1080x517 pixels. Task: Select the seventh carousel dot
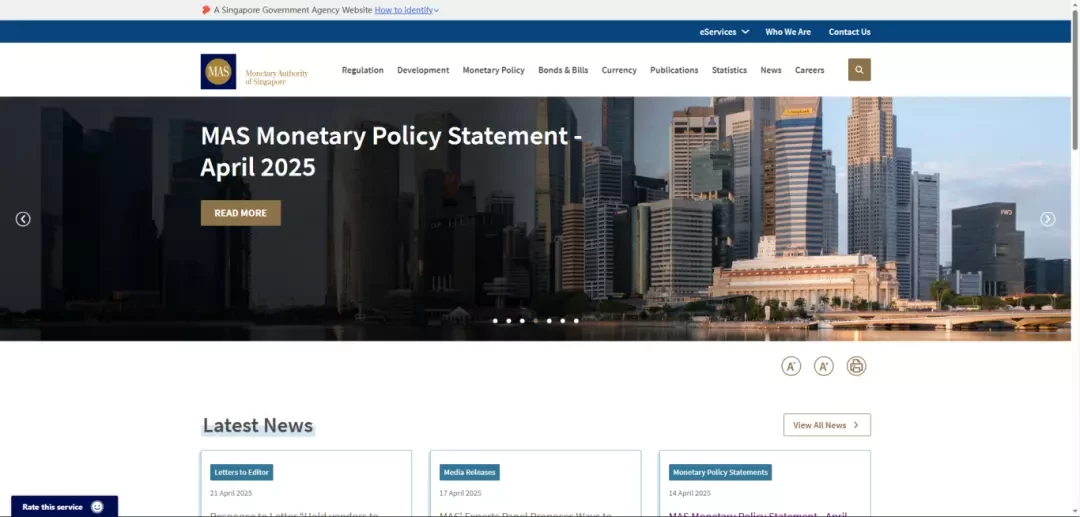576,321
